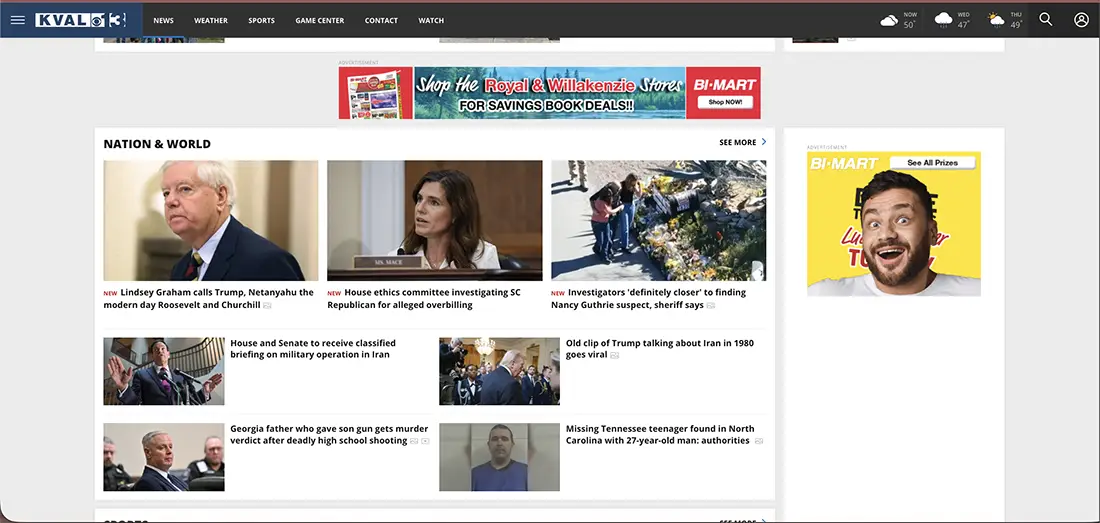Click the Bi-Mart savings book banner ad
Viewport: 1100px width, 523px height.
(x=549, y=93)
